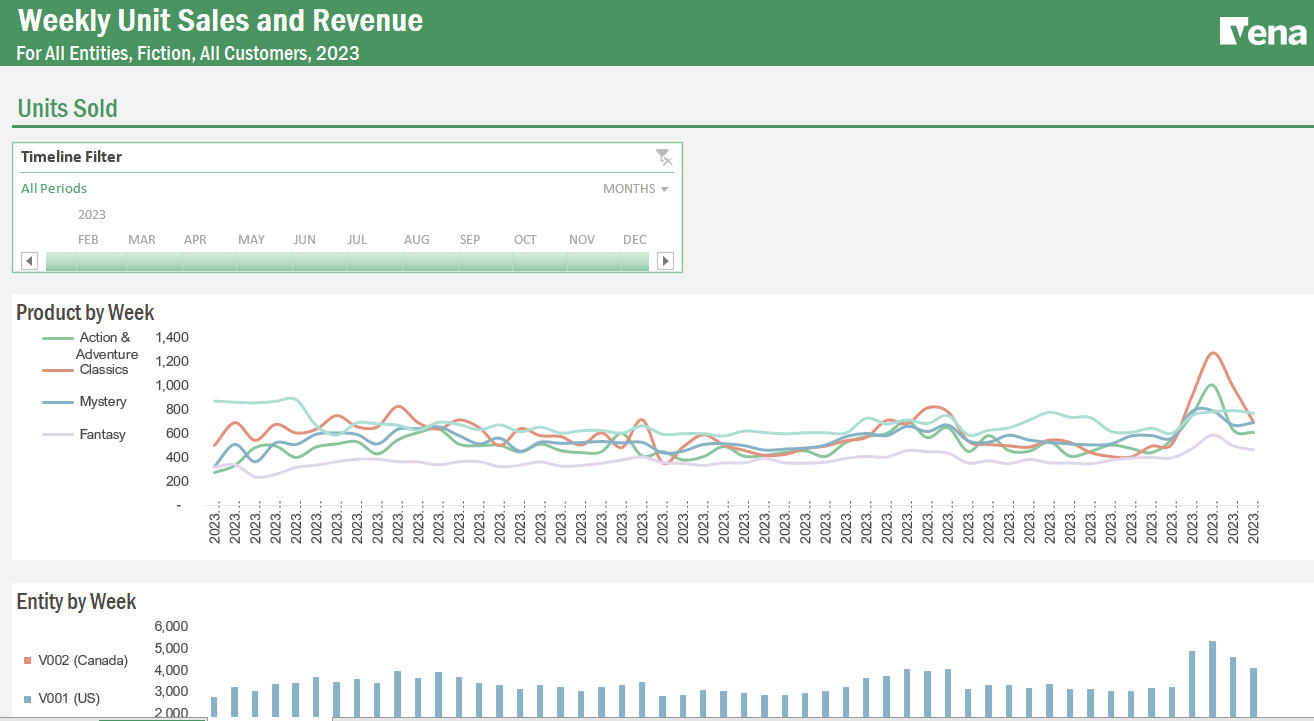The width and height of the screenshot is (1314, 721).
Task: Click the Mystery series line marker in legend
Action: (57, 401)
